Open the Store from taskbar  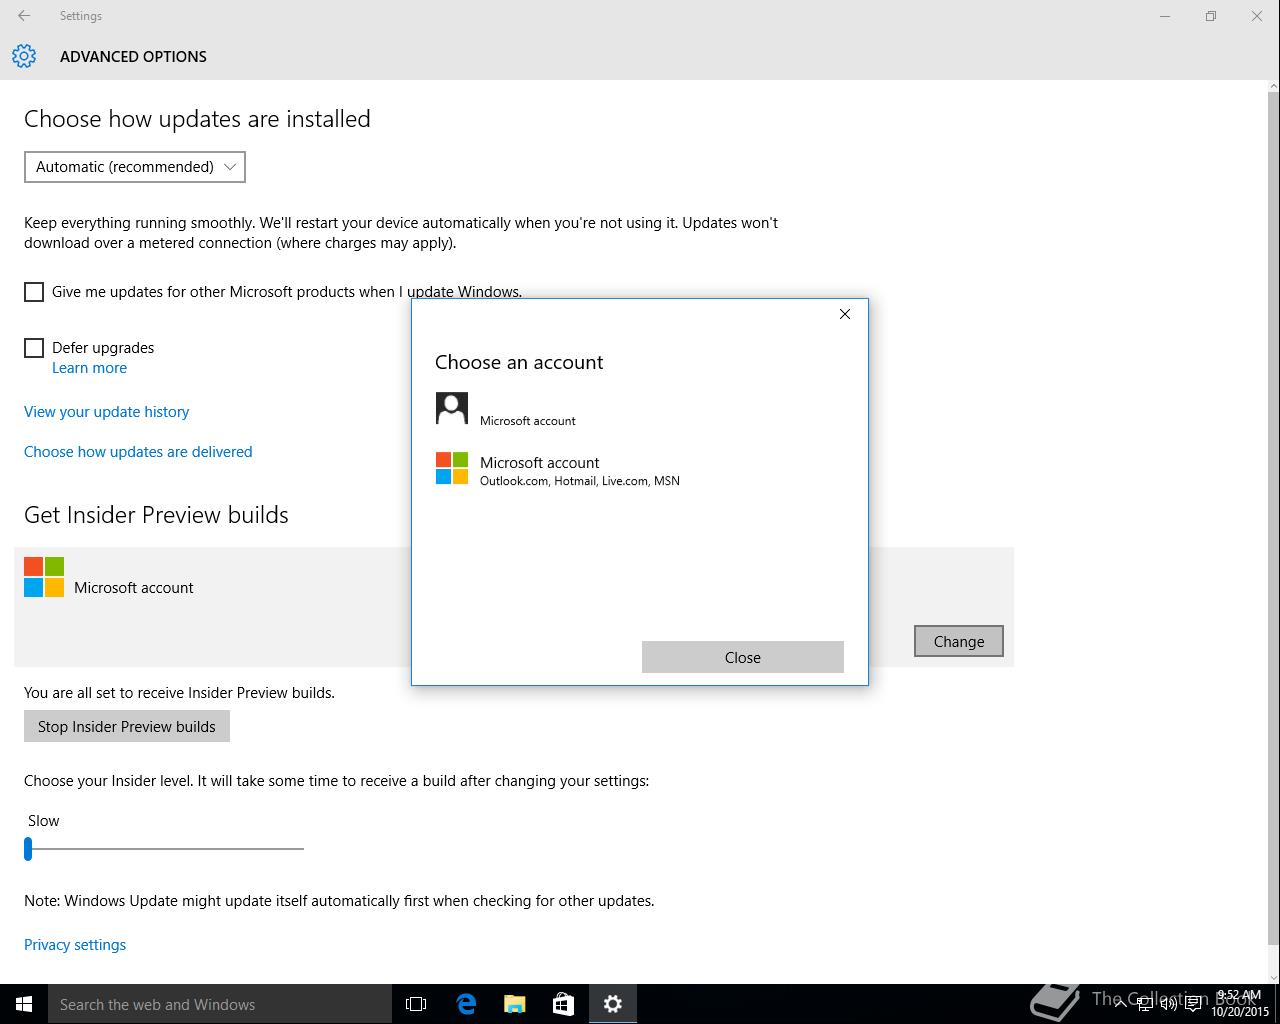click(564, 1004)
